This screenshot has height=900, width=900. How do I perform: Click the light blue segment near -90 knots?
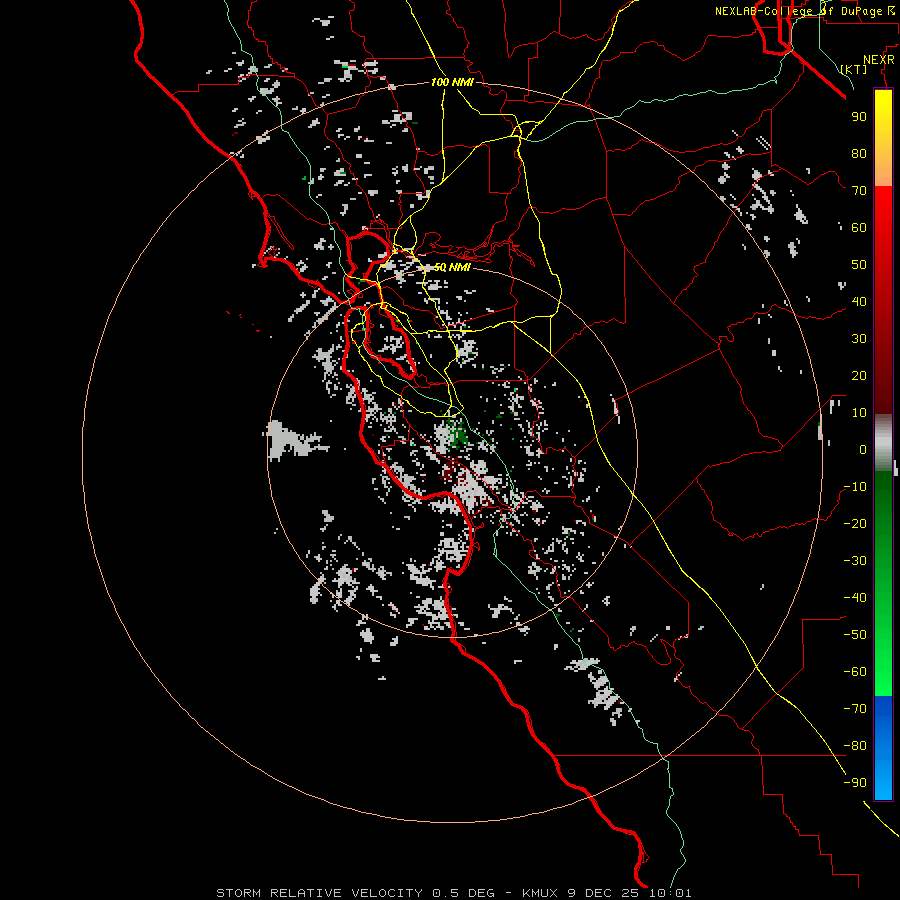[883, 781]
